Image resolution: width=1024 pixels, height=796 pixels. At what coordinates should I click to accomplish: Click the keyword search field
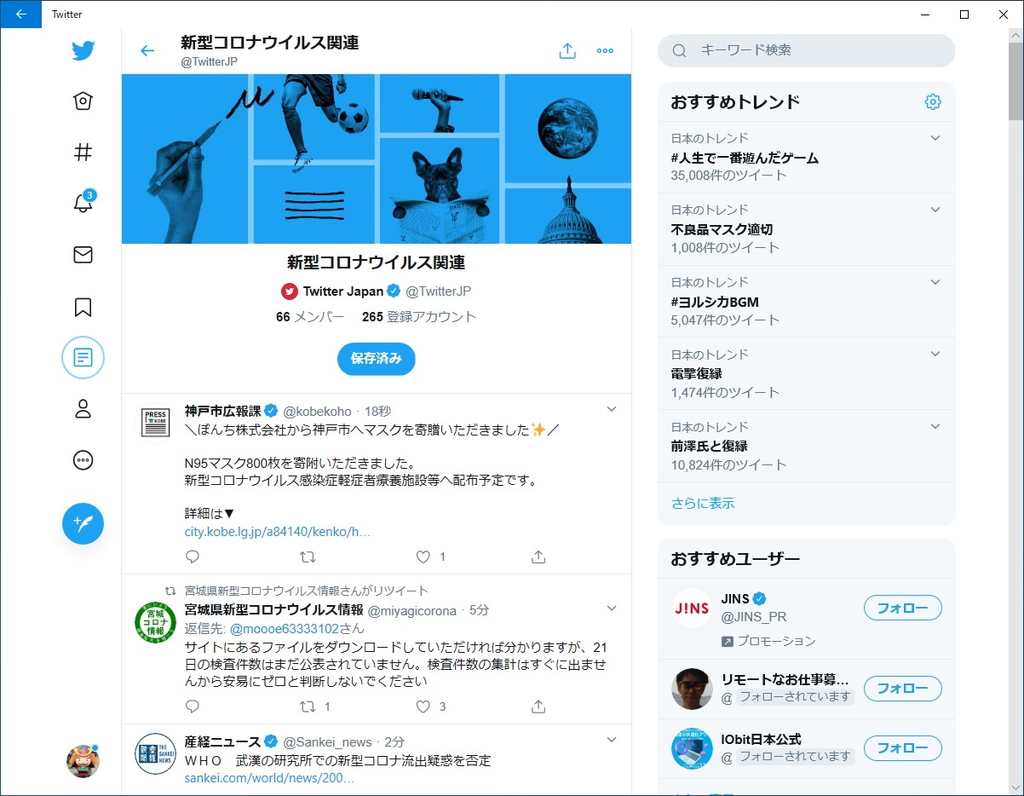tap(805, 50)
